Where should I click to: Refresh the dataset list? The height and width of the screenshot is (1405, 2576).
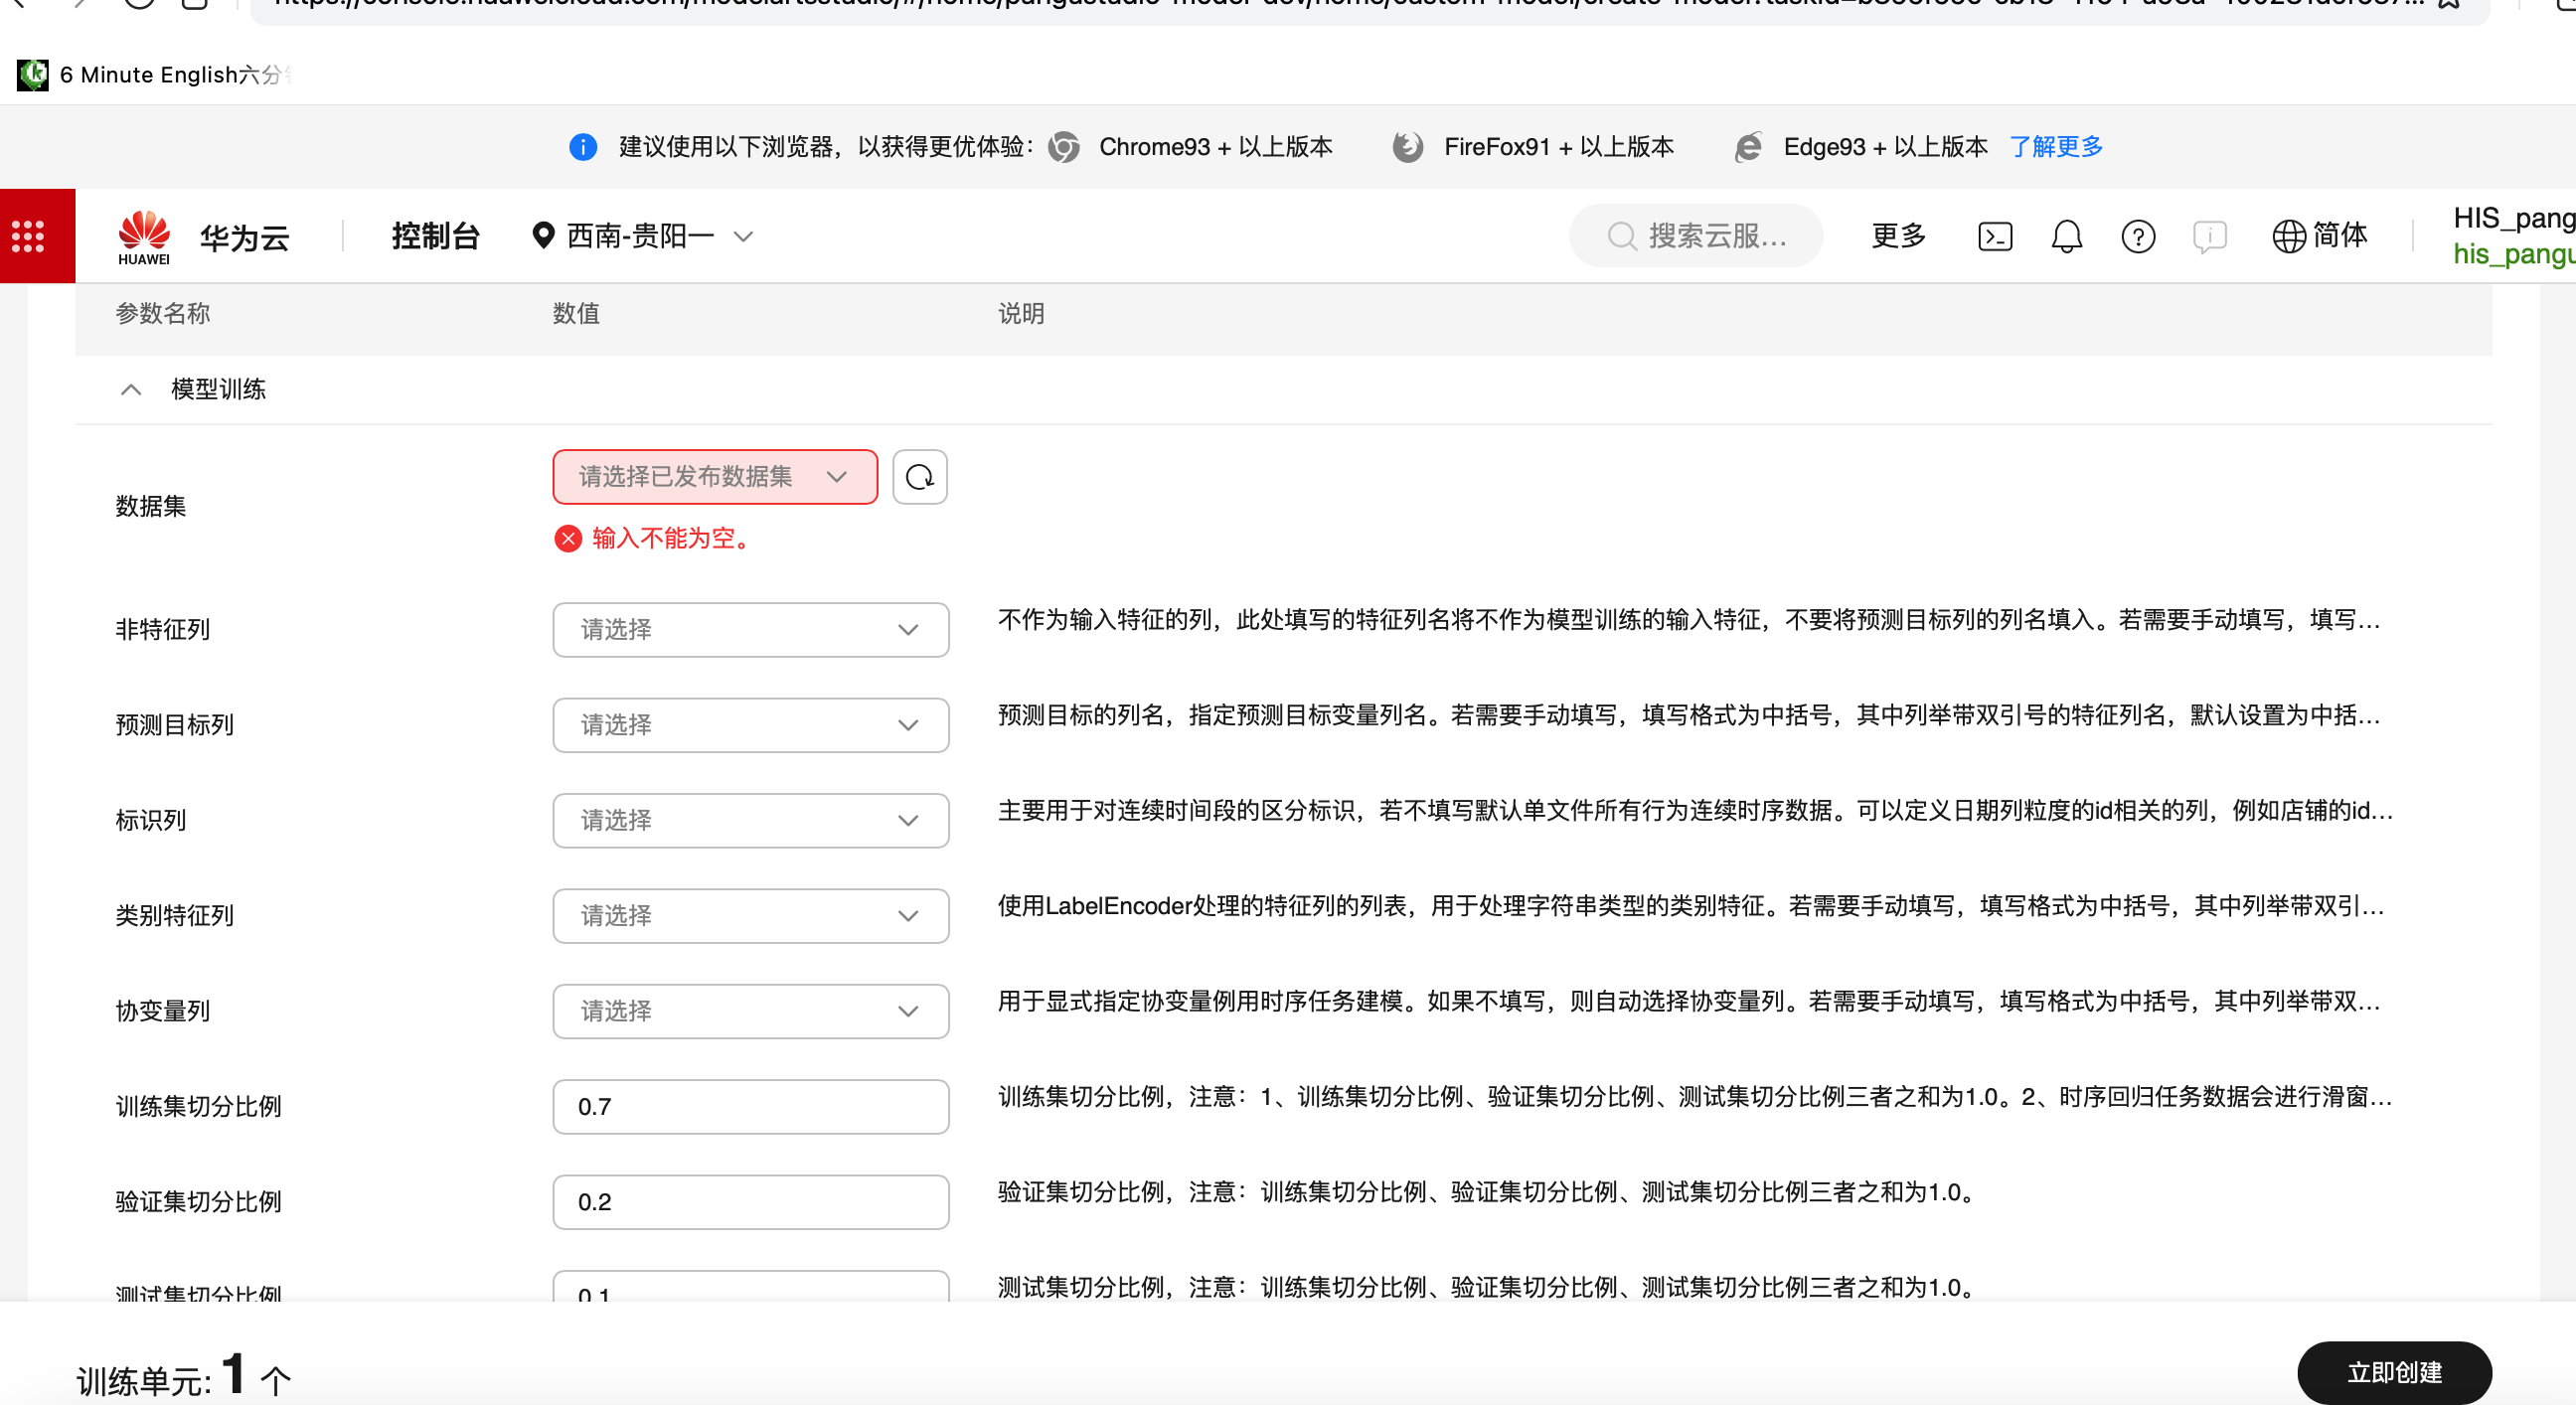[919, 477]
